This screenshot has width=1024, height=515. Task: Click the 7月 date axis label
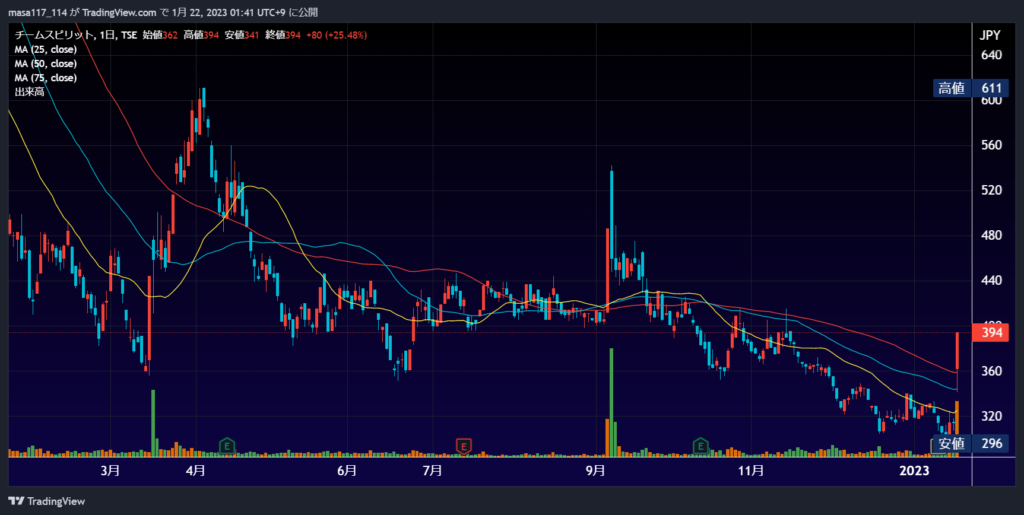pyautogui.click(x=432, y=470)
